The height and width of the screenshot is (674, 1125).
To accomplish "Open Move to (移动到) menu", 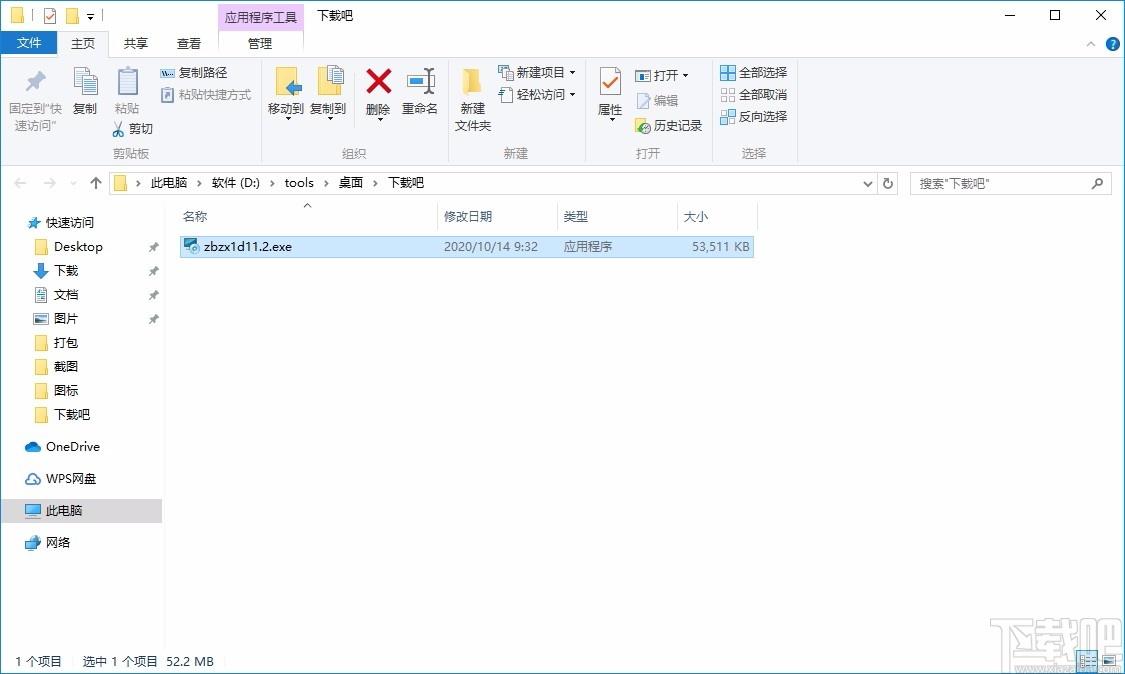I will tap(286, 93).
